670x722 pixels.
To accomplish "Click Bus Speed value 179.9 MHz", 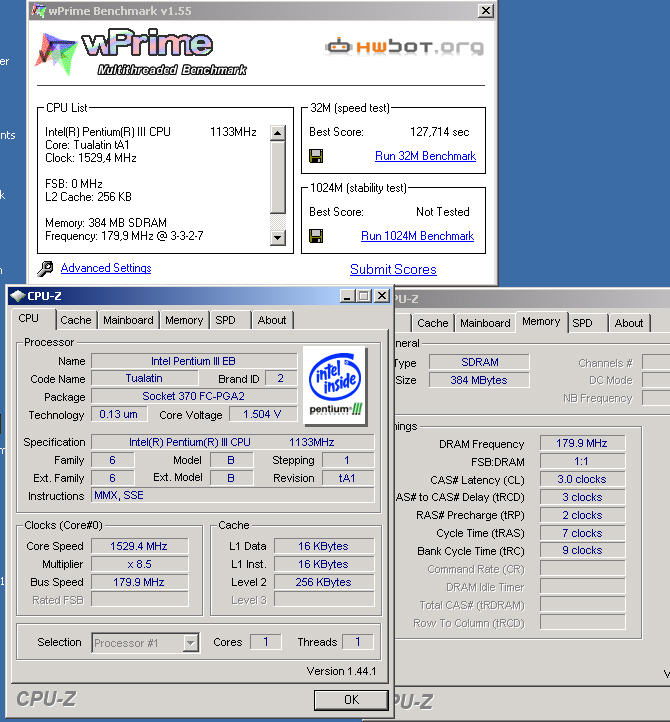I will [x=139, y=582].
